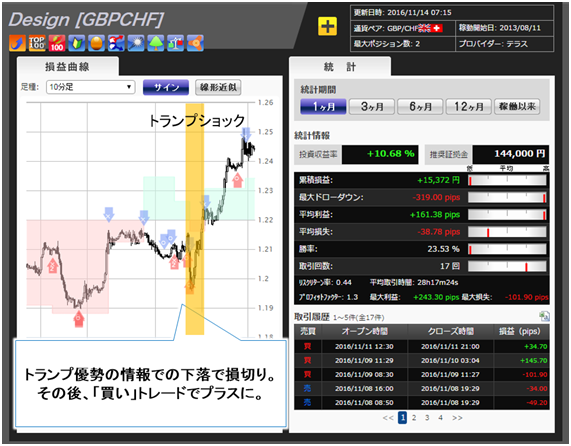Click the 累積損益 gauge bar
The image size is (571, 446).
point(507,180)
